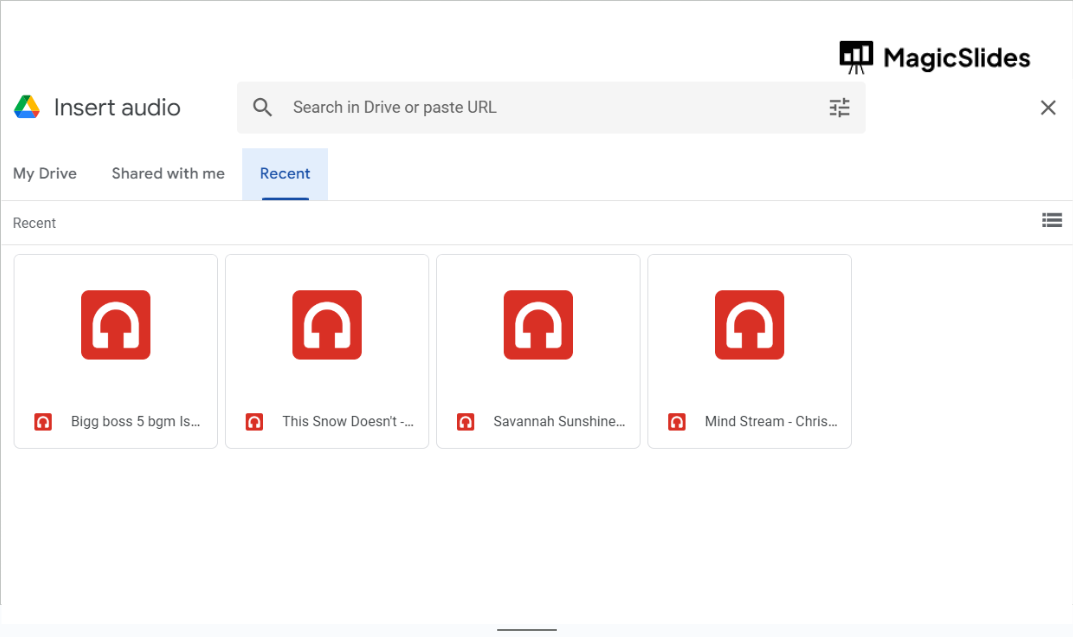Click the Recent section label
1073x637 pixels.
(x=34, y=223)
